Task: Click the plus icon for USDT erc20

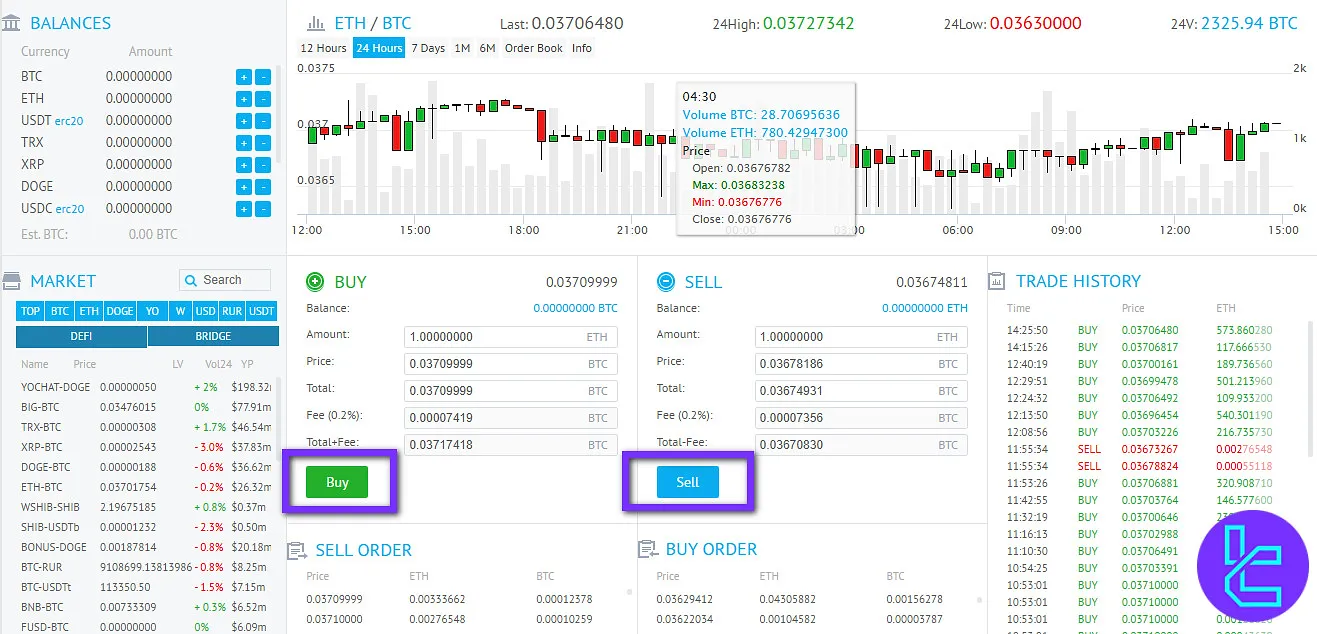Action: pyautogui.click(x=244, y=121)
